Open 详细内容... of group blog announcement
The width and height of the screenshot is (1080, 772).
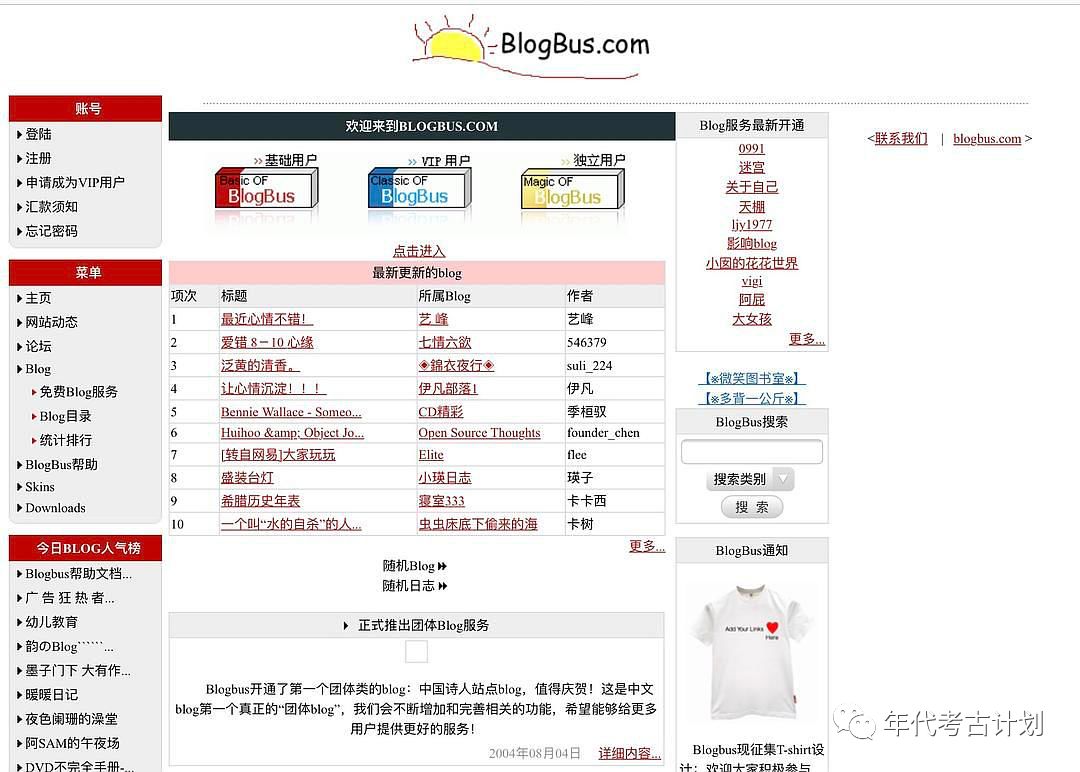[x=629, y=753]
